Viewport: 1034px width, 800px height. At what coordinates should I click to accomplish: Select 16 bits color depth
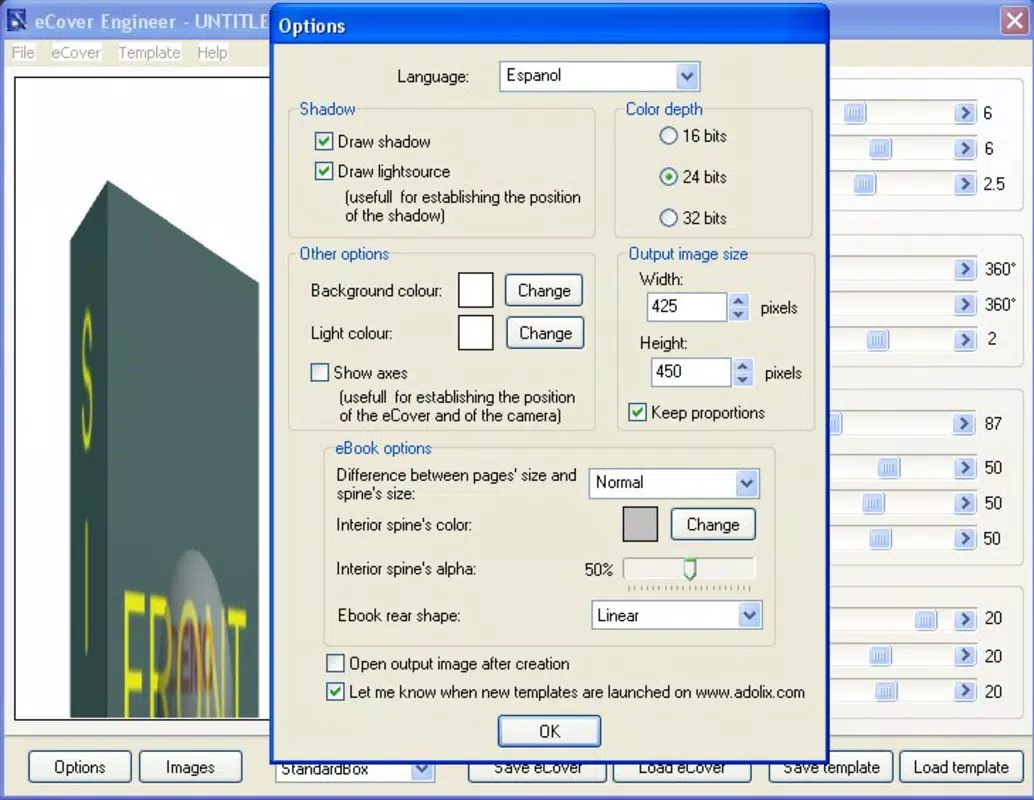[x=668, y=136]
